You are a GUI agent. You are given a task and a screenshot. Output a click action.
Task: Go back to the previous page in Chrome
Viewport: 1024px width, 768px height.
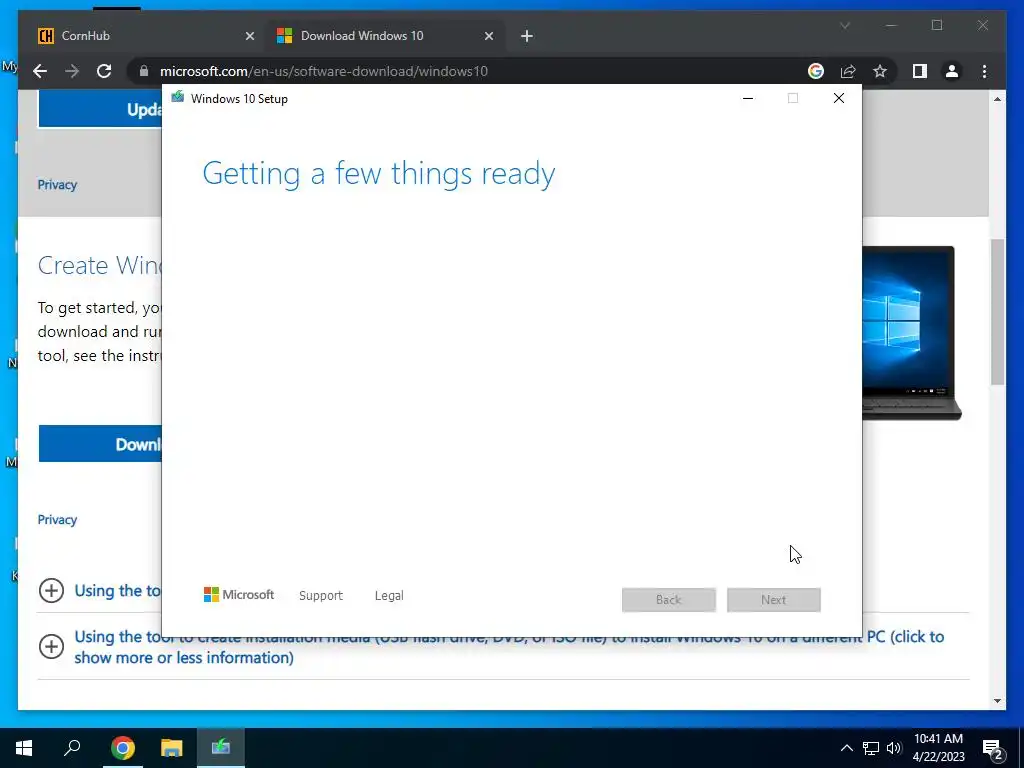(x=40, y=71)
